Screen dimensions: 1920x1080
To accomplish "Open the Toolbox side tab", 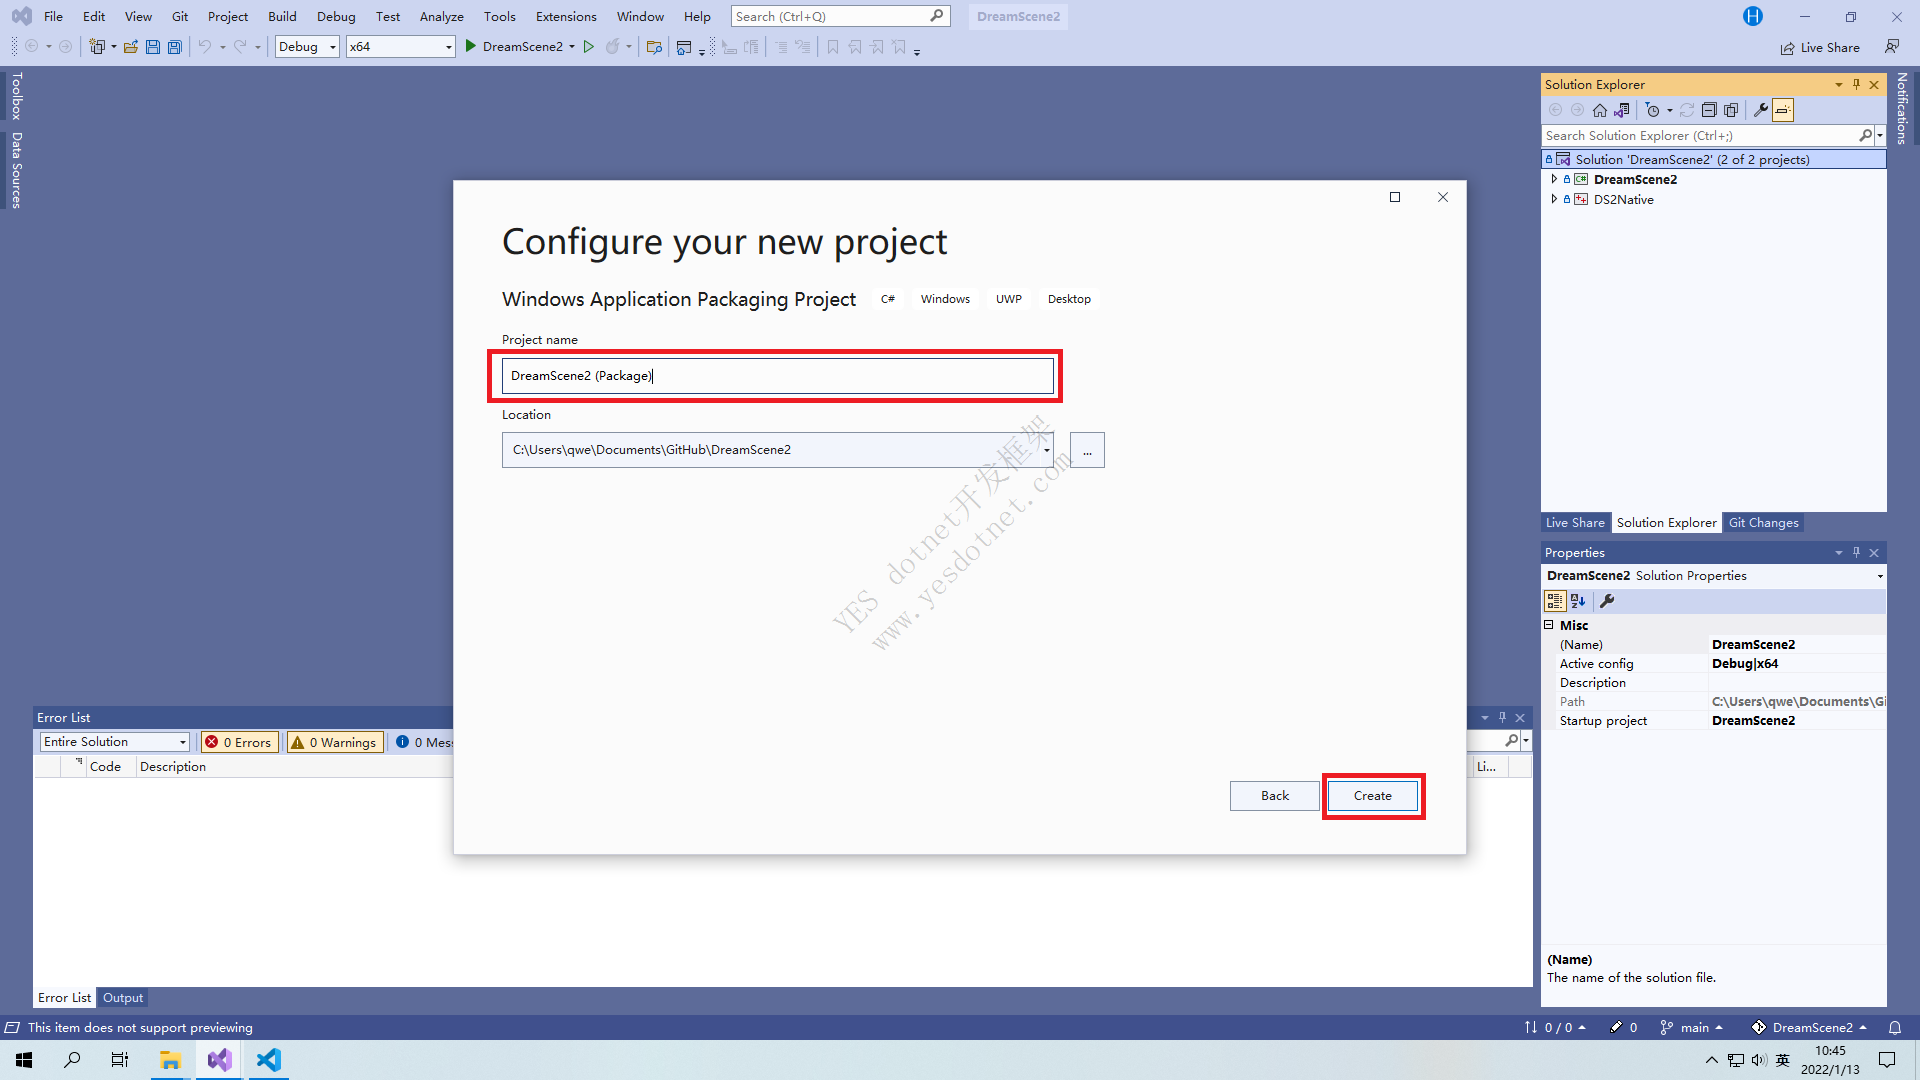I will coord(16,95).
